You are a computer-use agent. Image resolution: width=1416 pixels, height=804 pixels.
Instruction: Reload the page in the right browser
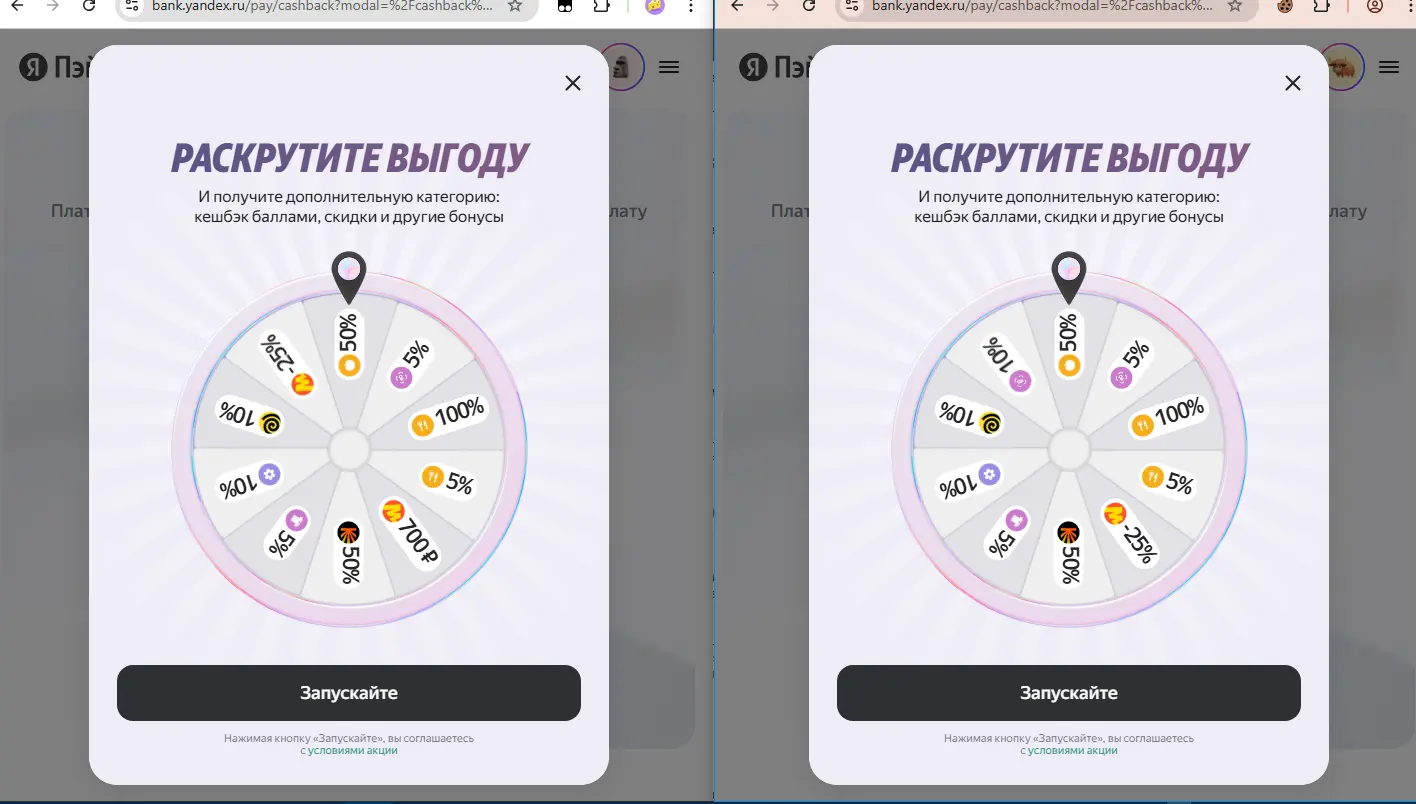click(x=809, y=6)
